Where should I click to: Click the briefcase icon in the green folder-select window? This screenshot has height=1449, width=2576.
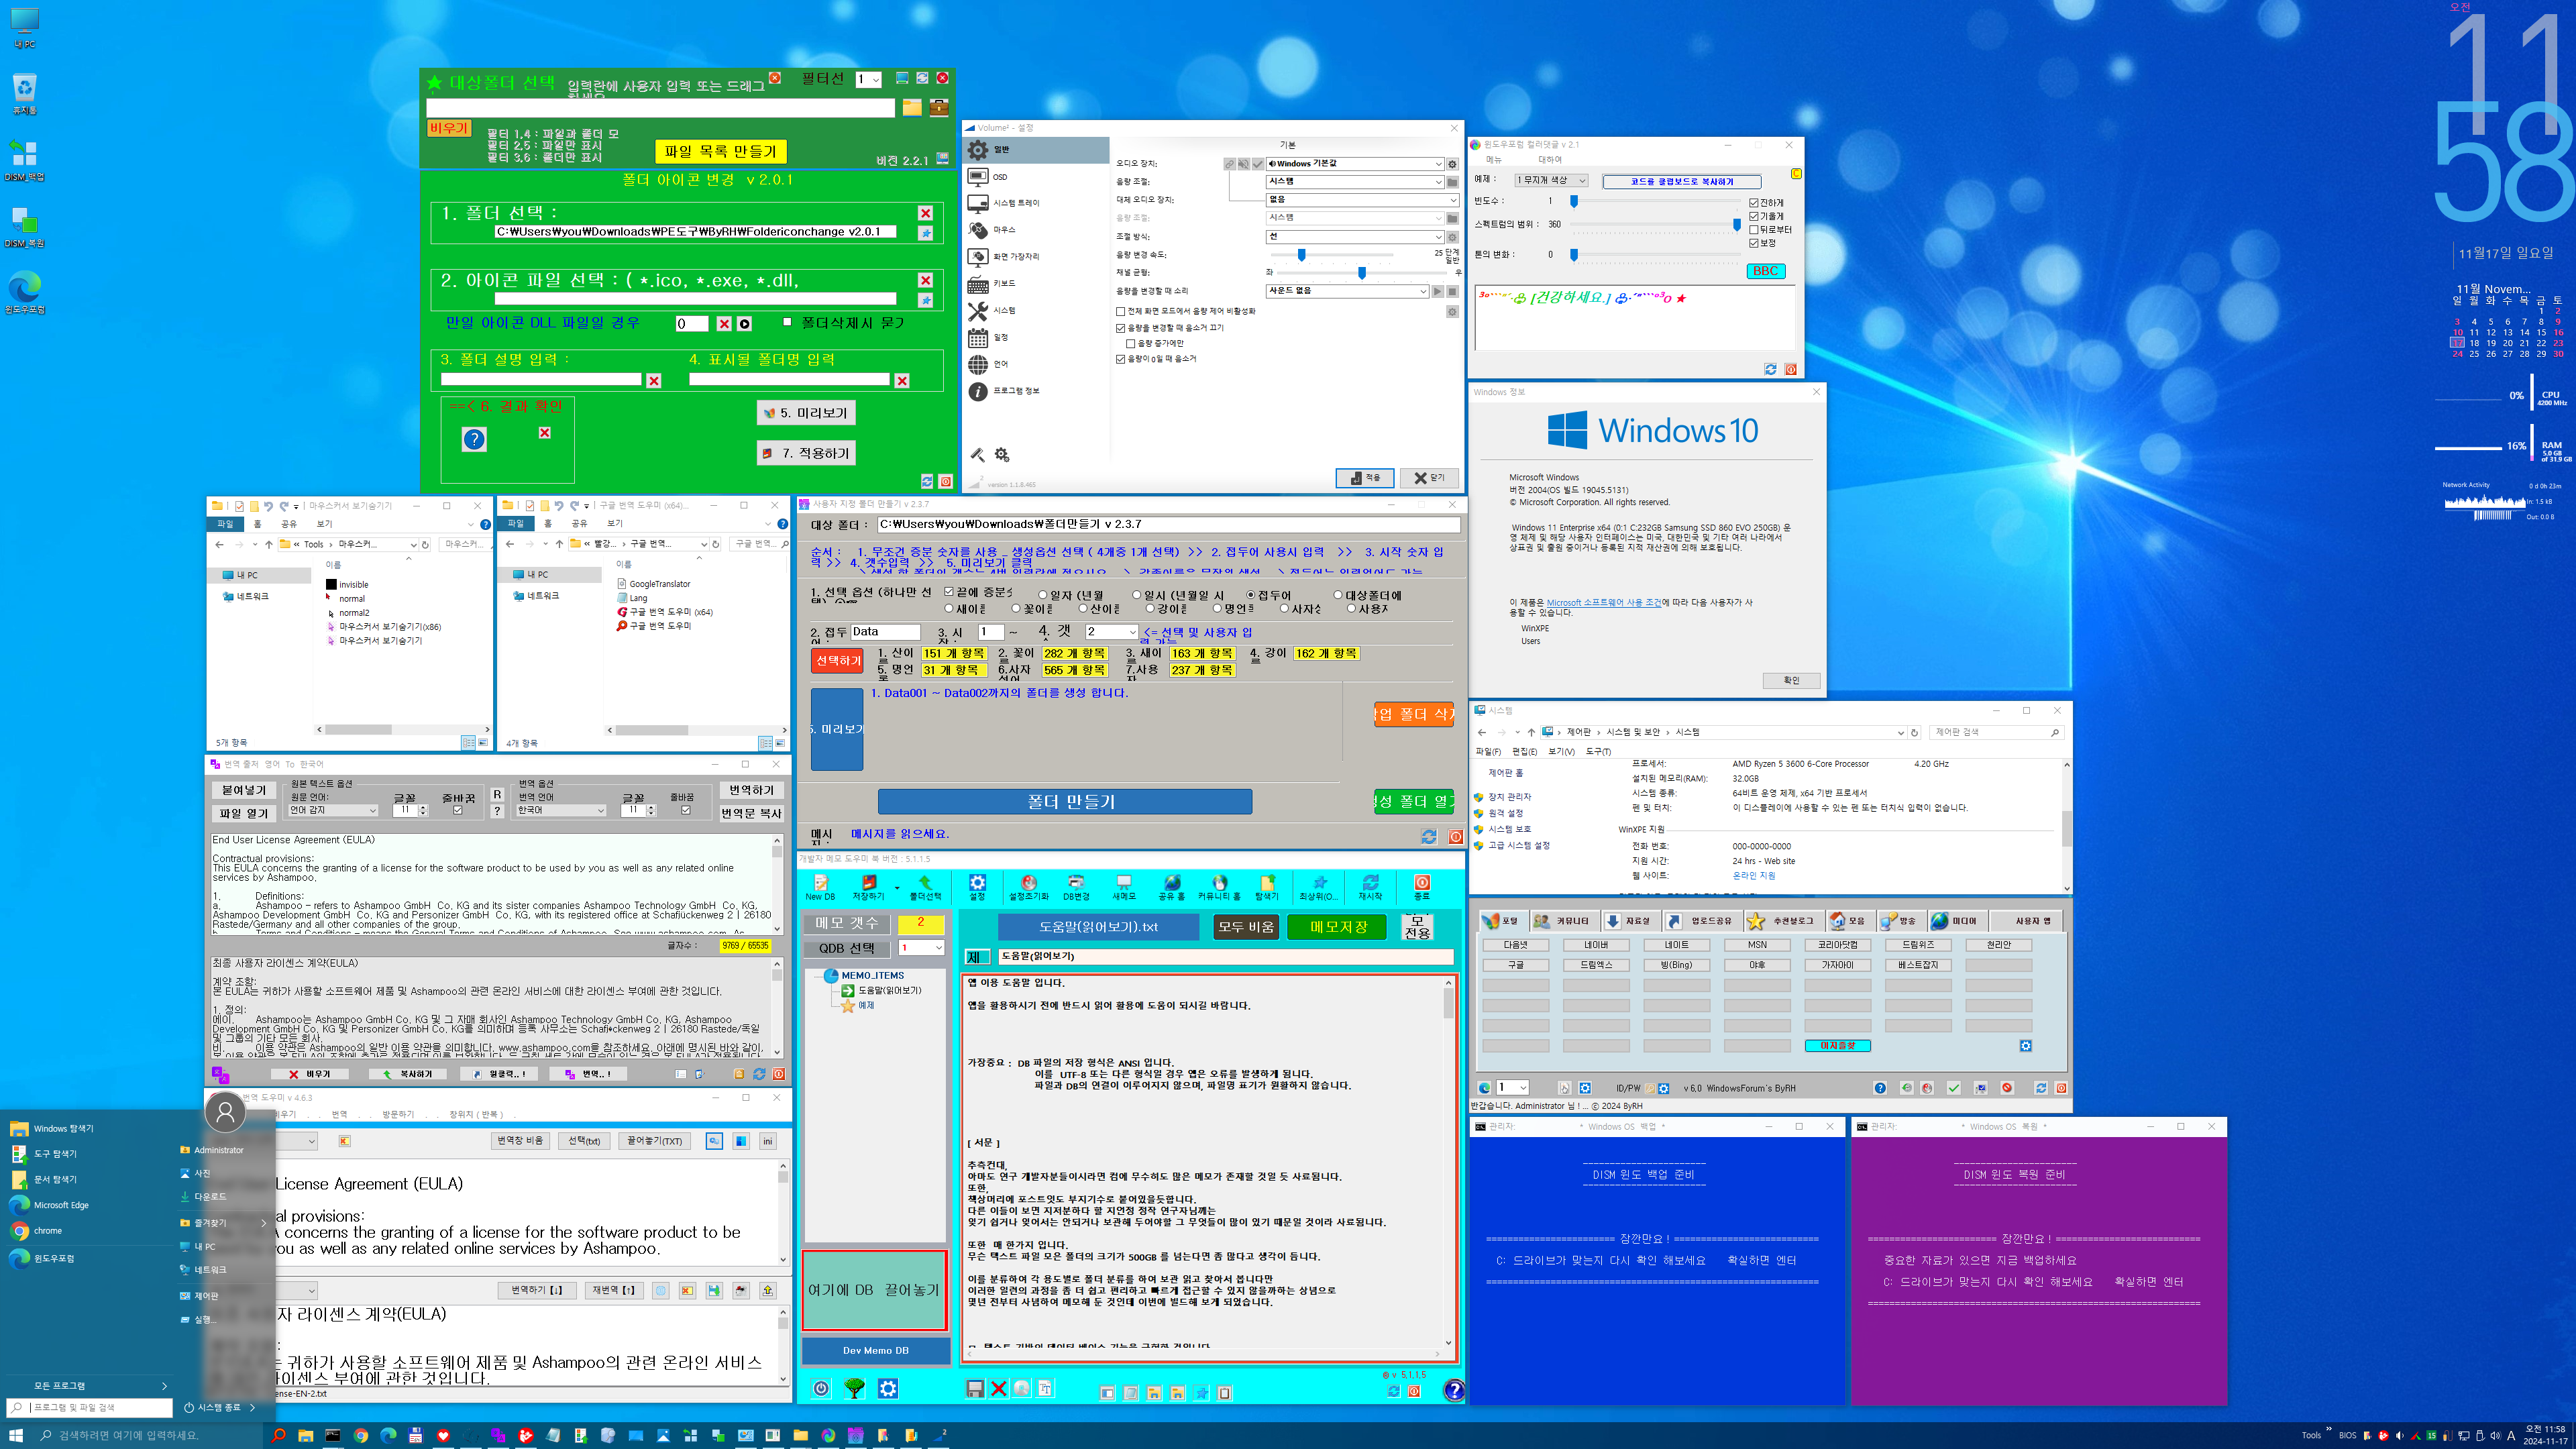(938, 107)
